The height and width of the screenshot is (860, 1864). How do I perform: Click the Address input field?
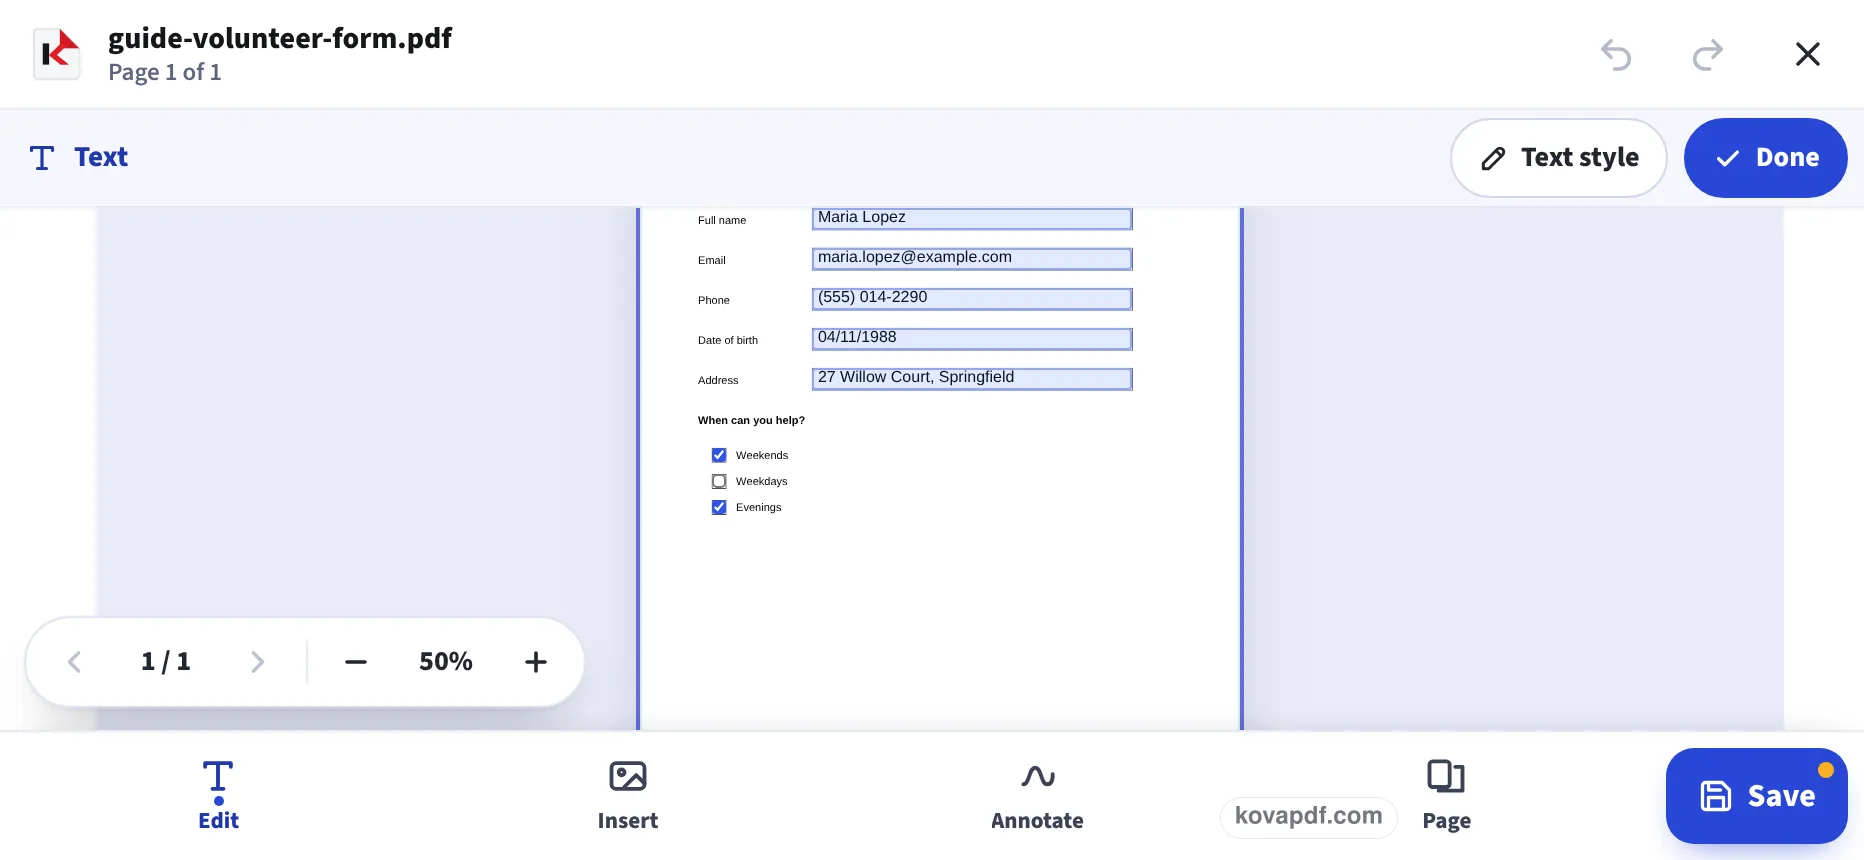tap(972, 379)
